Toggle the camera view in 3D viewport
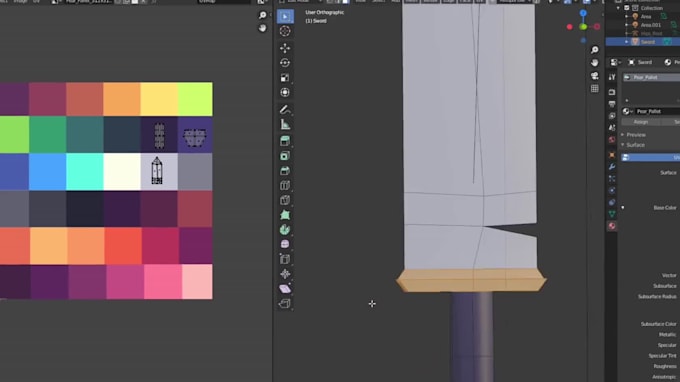The height and width of the screenshot is (382, 680). click(x=595, y=76)
